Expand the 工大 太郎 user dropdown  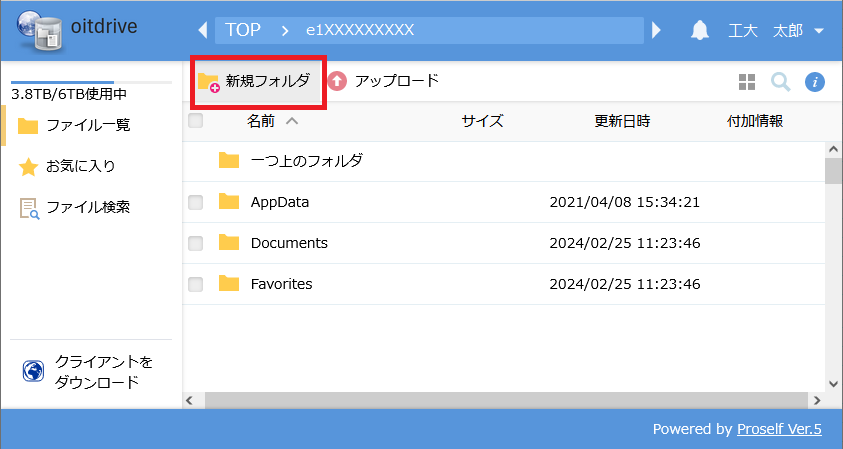click(818, 30)
